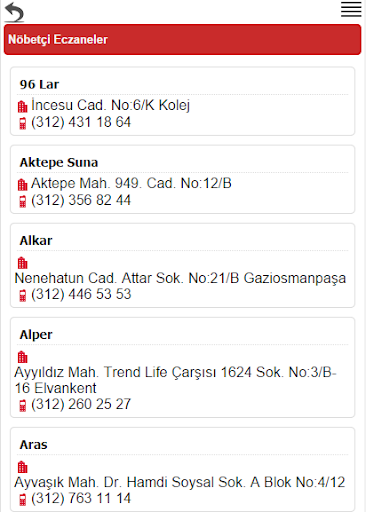Viewport: 366px width, 512px height.
Task: Click phone icon next to (312) 763 11 14
Action: (22, 499)
